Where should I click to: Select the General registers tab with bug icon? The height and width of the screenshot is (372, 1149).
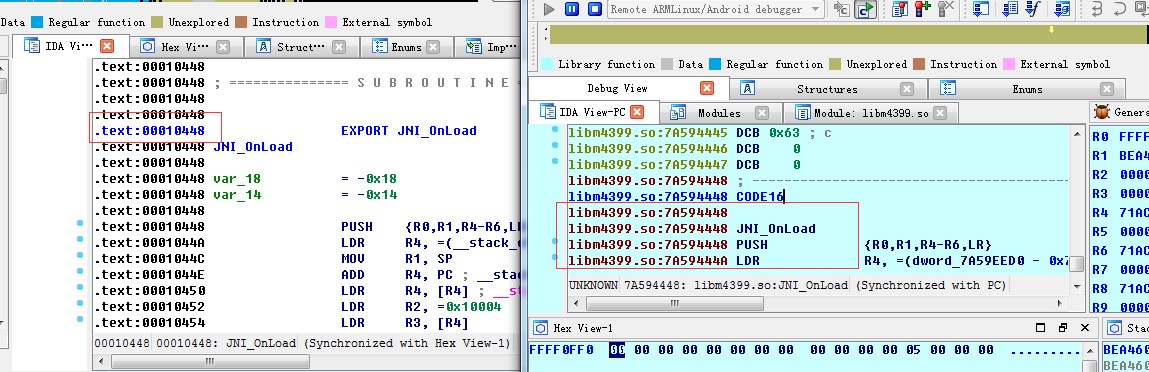click(1120, 112)
